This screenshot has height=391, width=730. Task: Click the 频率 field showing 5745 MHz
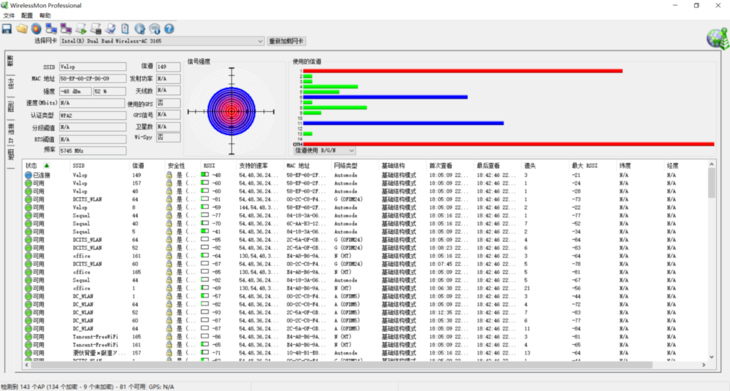(x=93, y=150)
